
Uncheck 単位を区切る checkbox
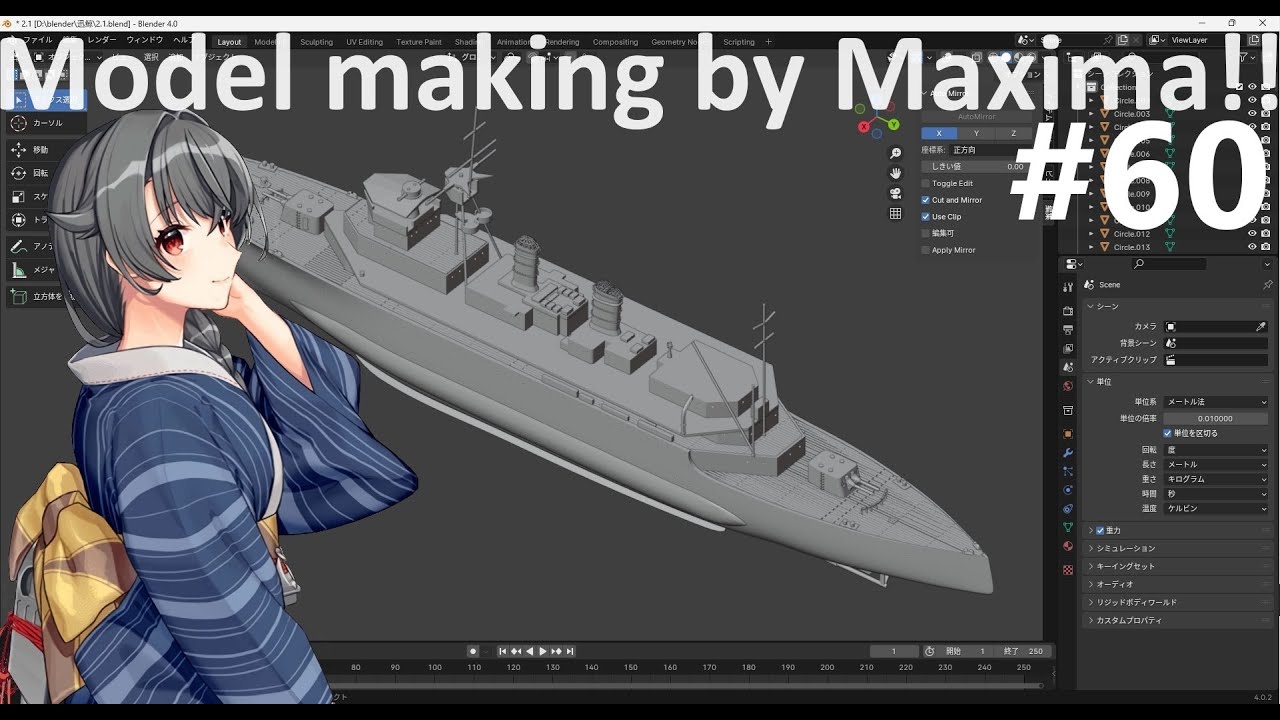pos(1167,433)
